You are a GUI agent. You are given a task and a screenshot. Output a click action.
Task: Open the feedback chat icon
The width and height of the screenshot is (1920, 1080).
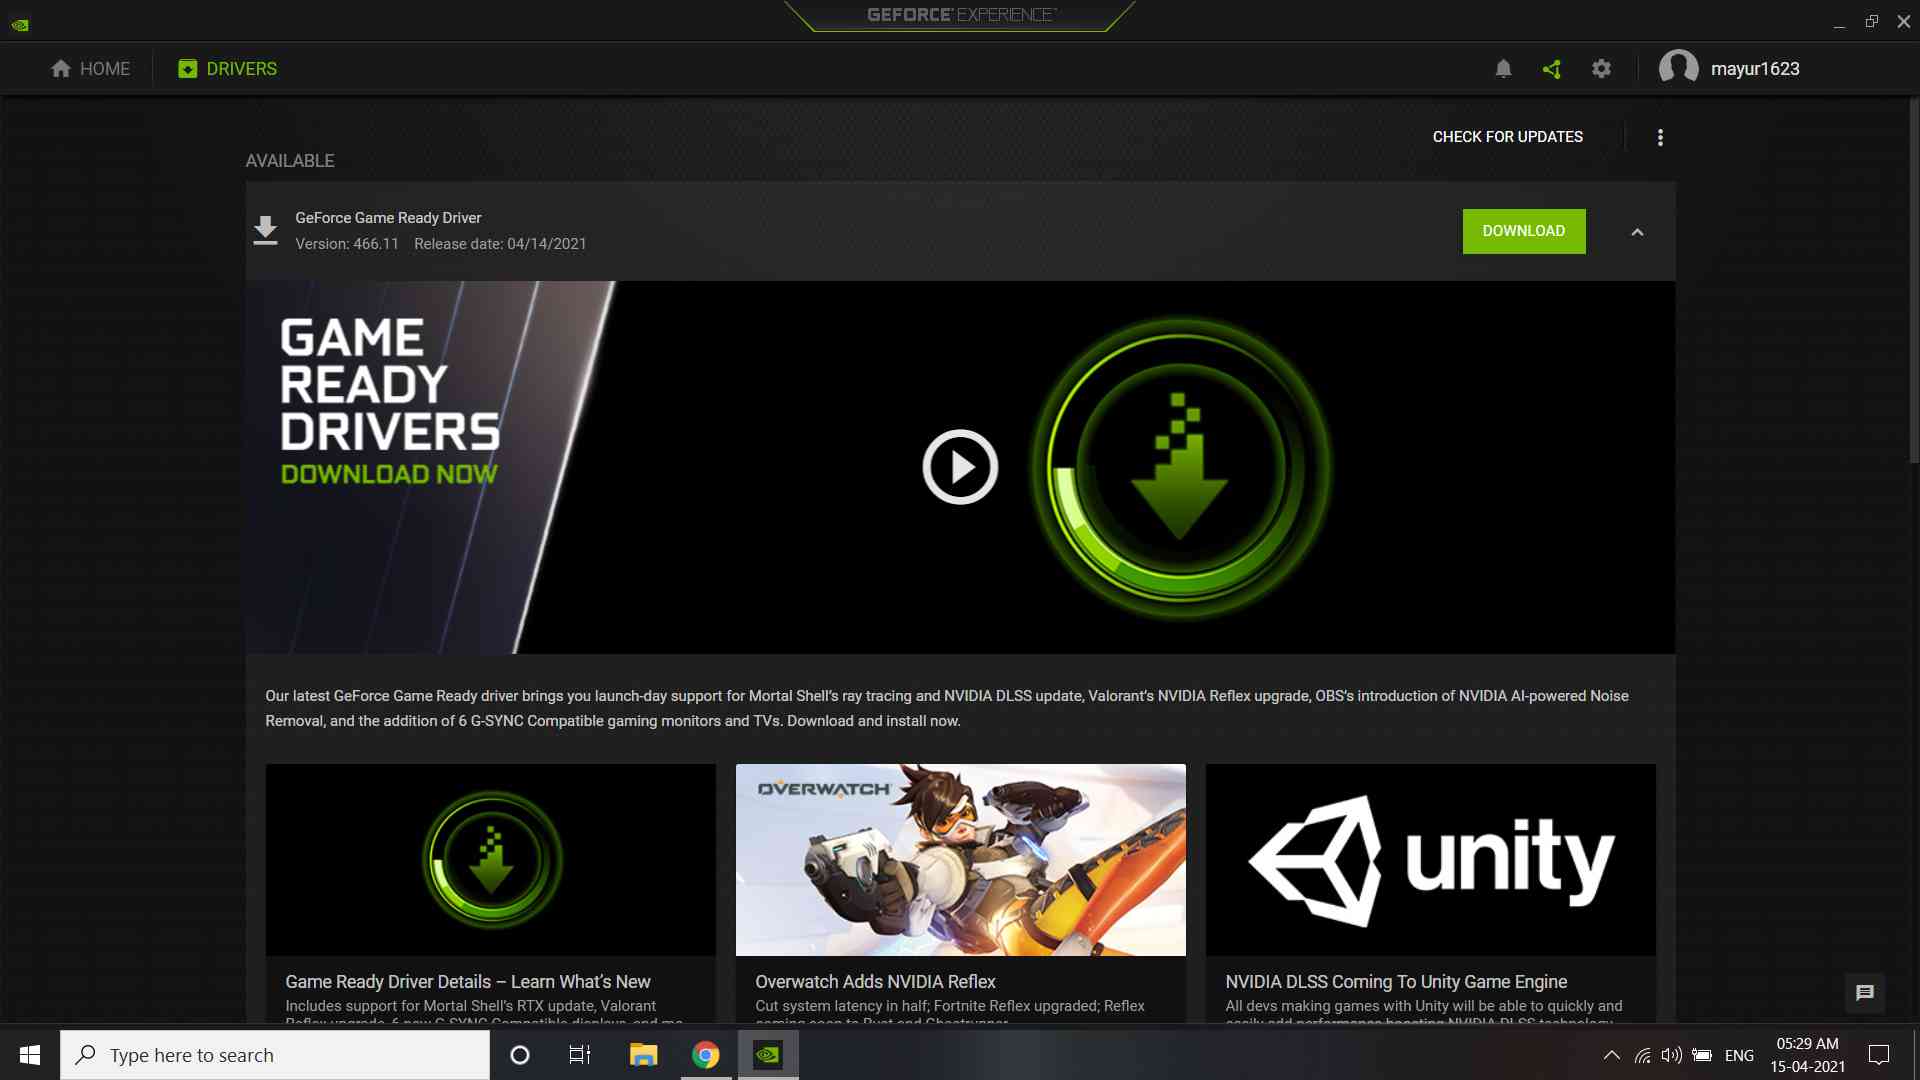[x=1865, y=993]
